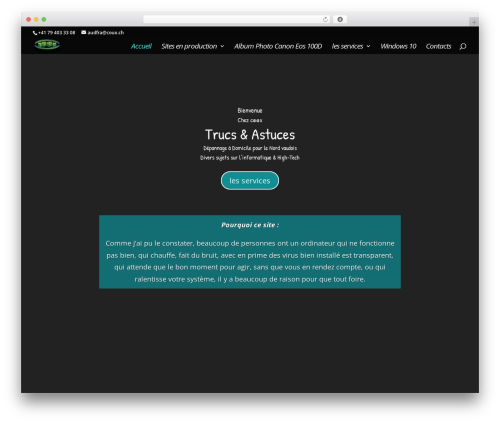This screenshot has height=423, width=500.
Task: Expand the Sites en production chevron
Action: point(222,46)
